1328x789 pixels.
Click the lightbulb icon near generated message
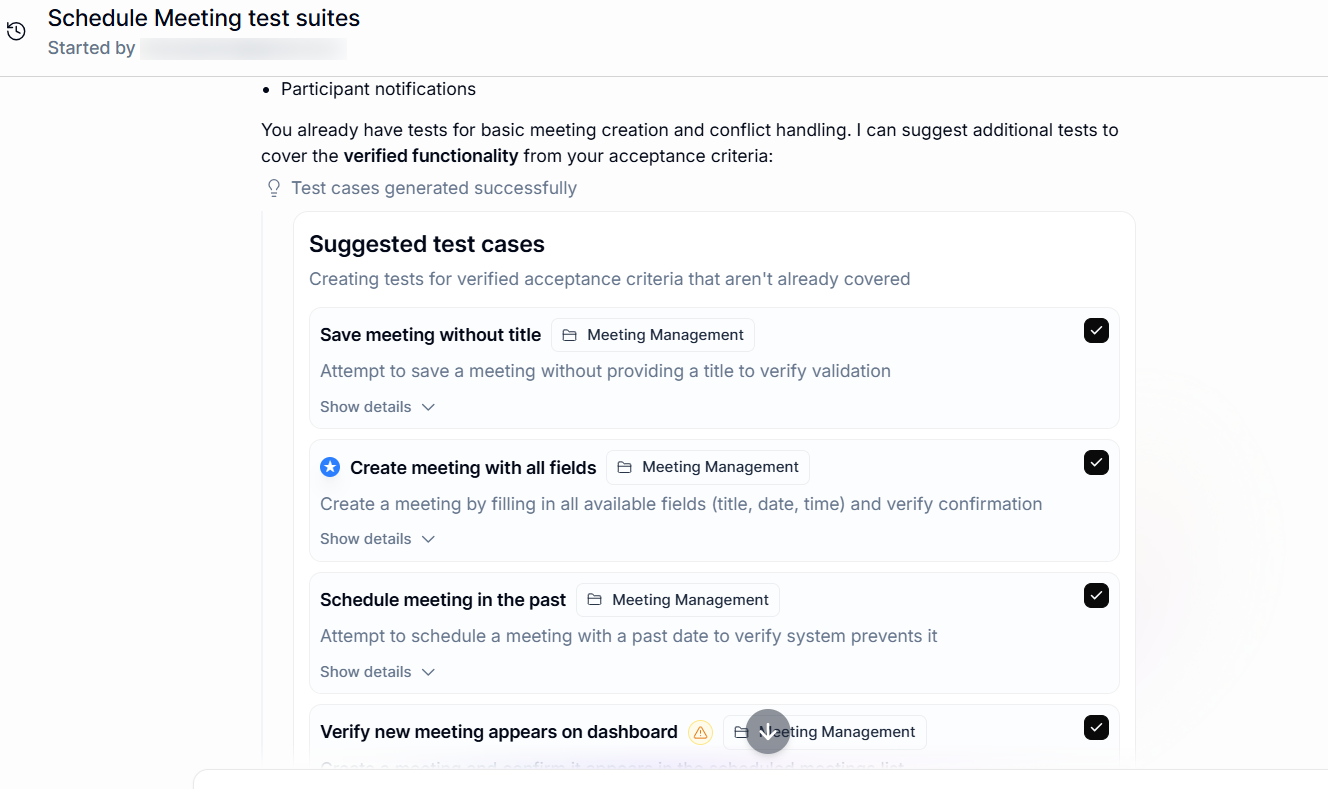point(274,188)
